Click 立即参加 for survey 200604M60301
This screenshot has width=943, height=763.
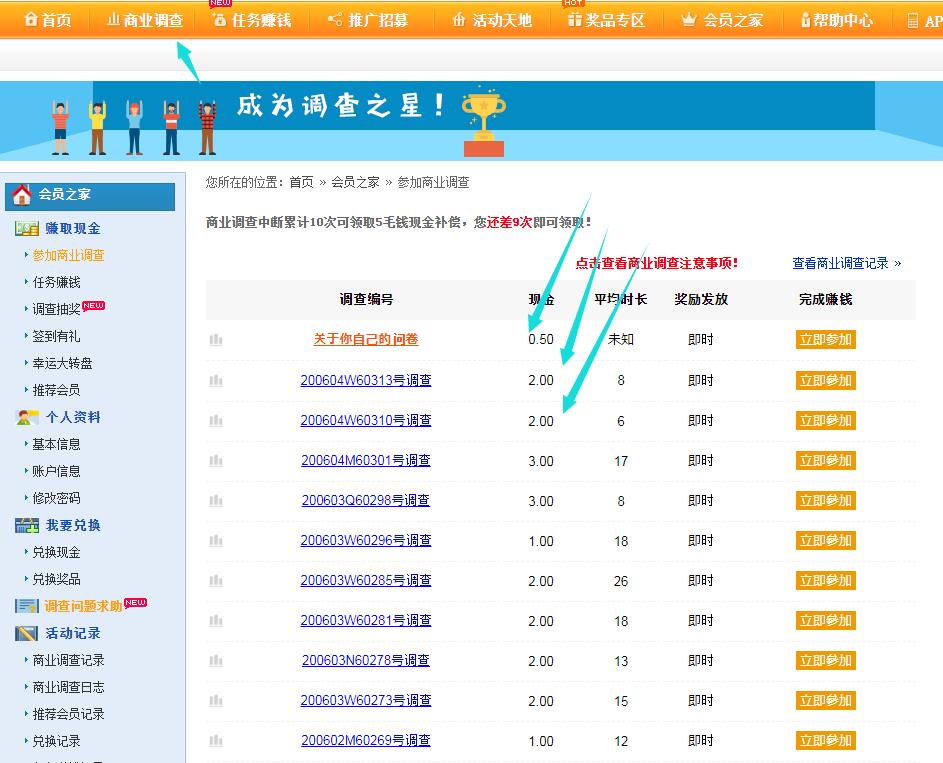pos(825,461)
